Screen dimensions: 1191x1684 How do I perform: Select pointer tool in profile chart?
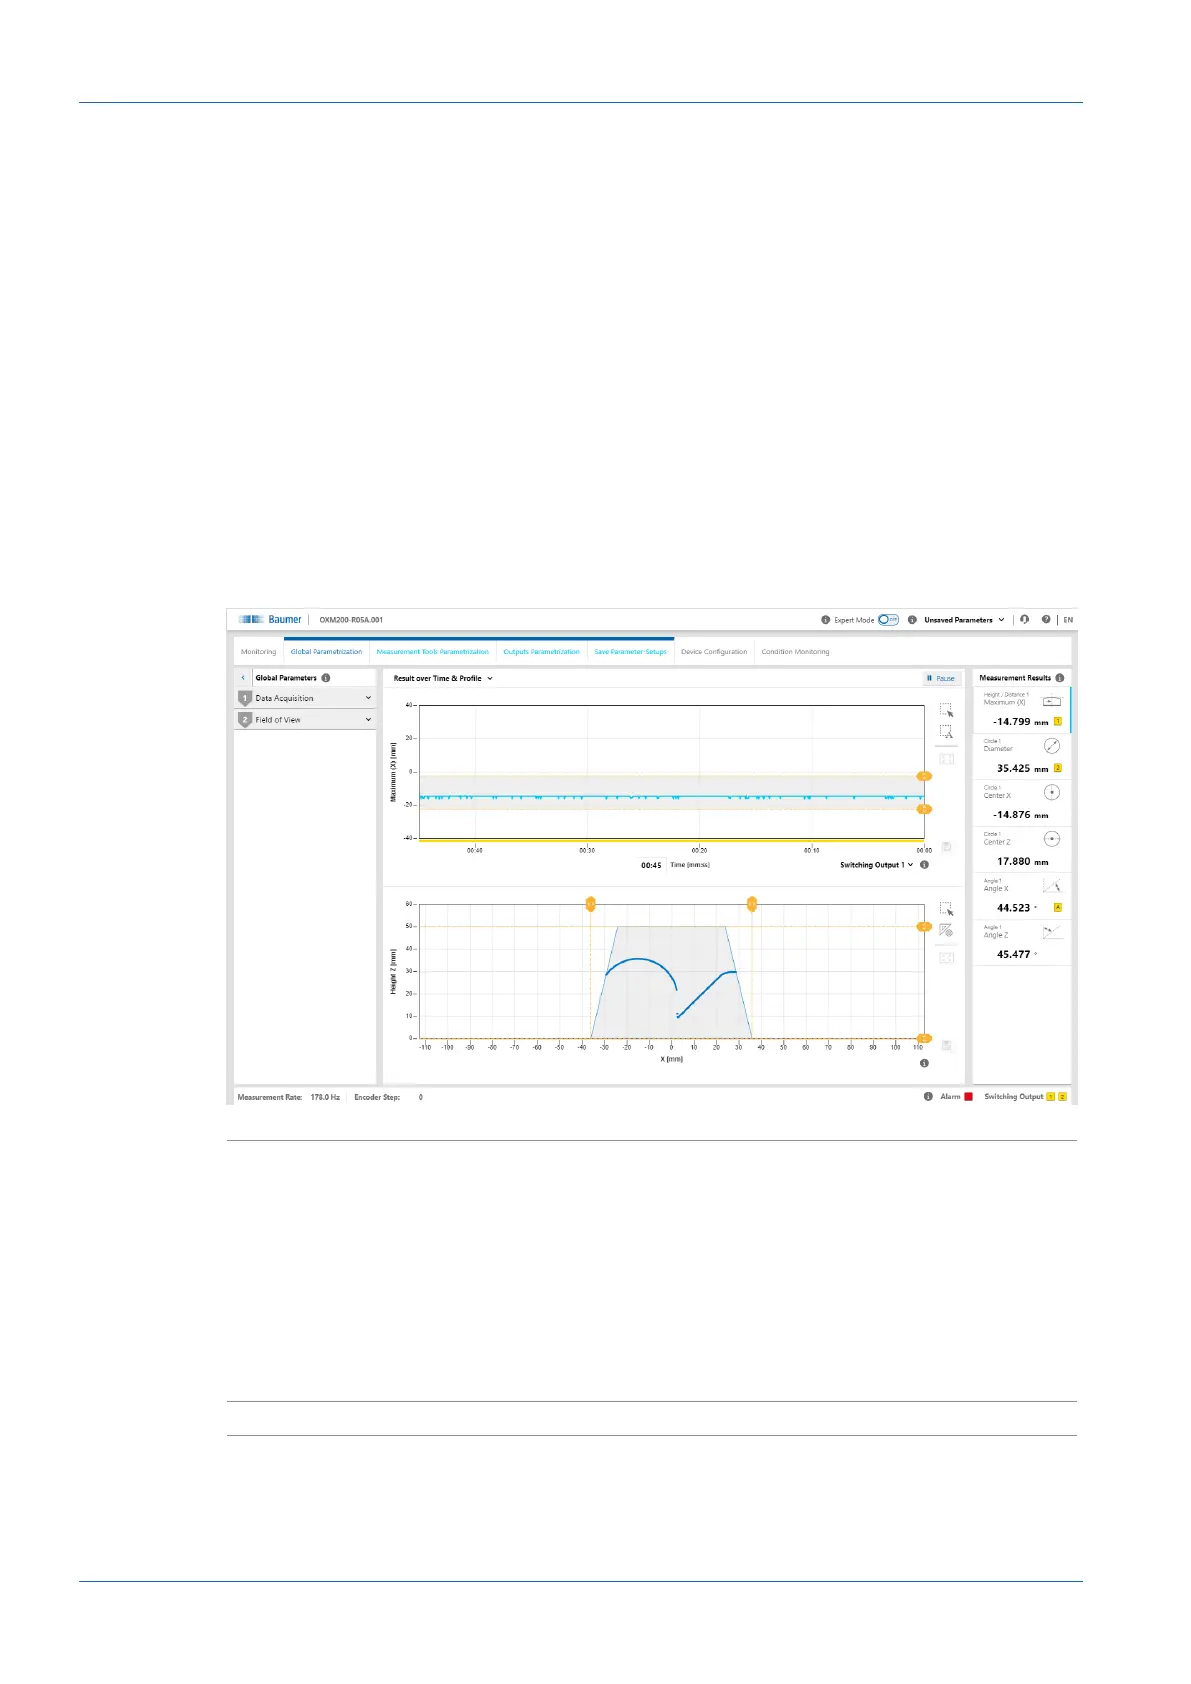[946, 909]
